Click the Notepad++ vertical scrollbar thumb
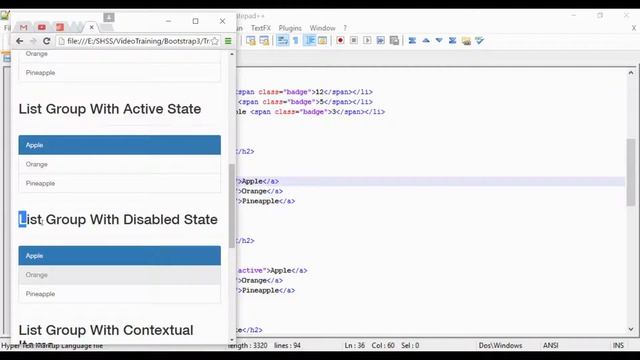The height and width of the screenshot is (360, 640). coord(631,172)
